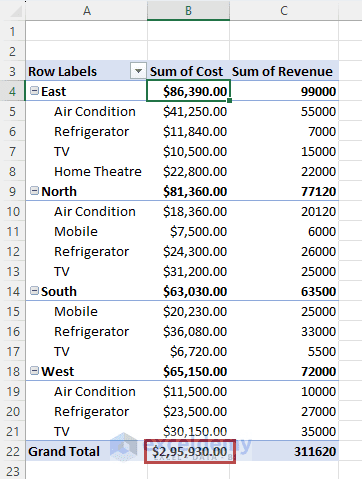Select the $24,300.00 cell

coord(188,251)
